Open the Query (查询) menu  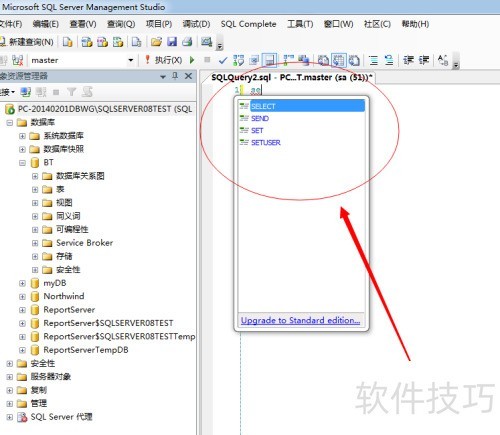point(121,24)
